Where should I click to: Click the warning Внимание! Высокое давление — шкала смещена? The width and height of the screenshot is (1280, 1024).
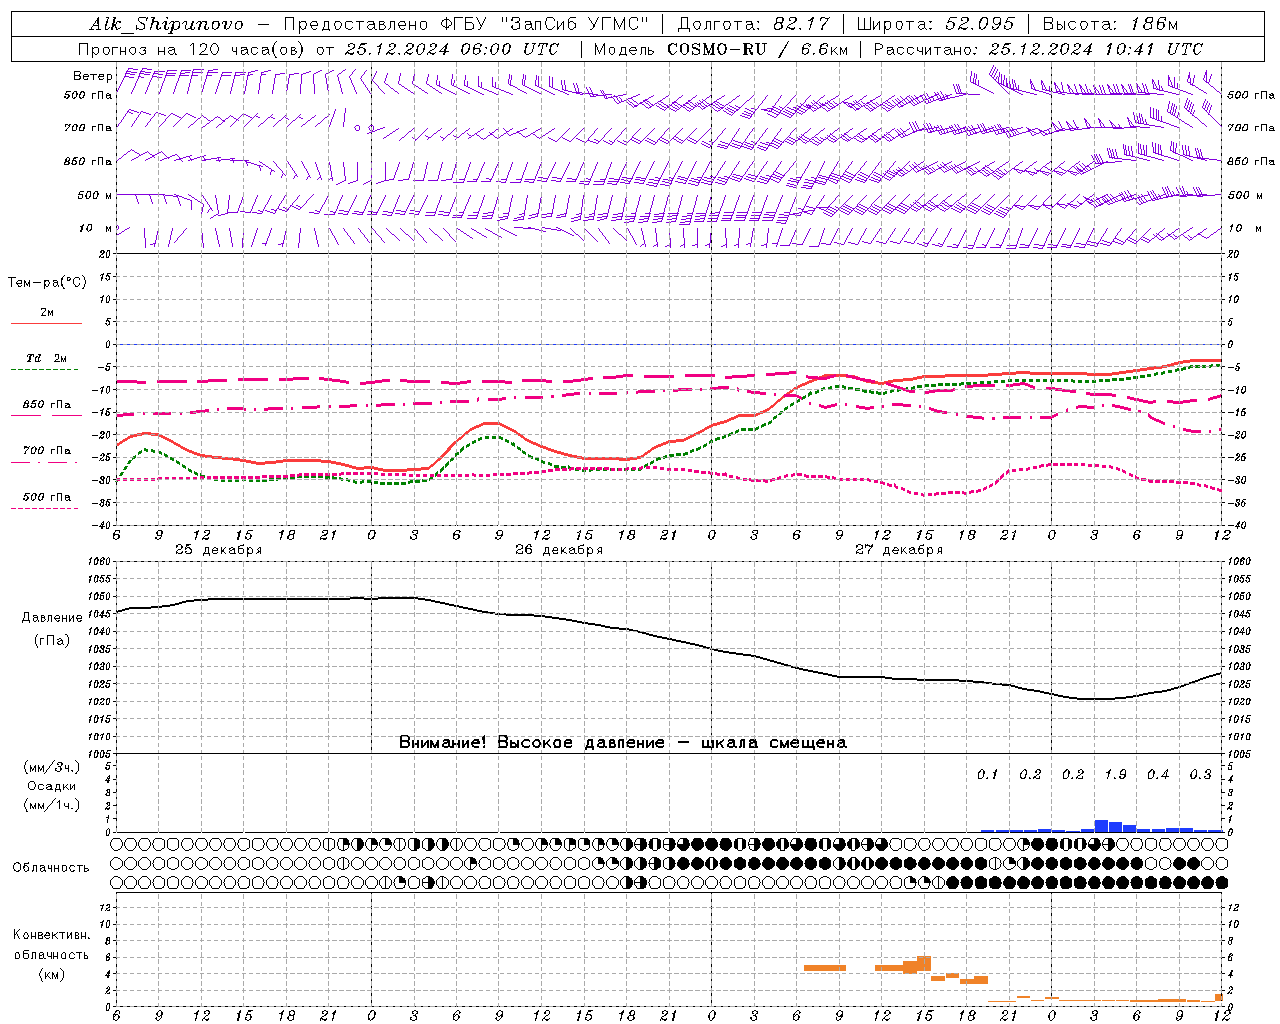point(623,743)
